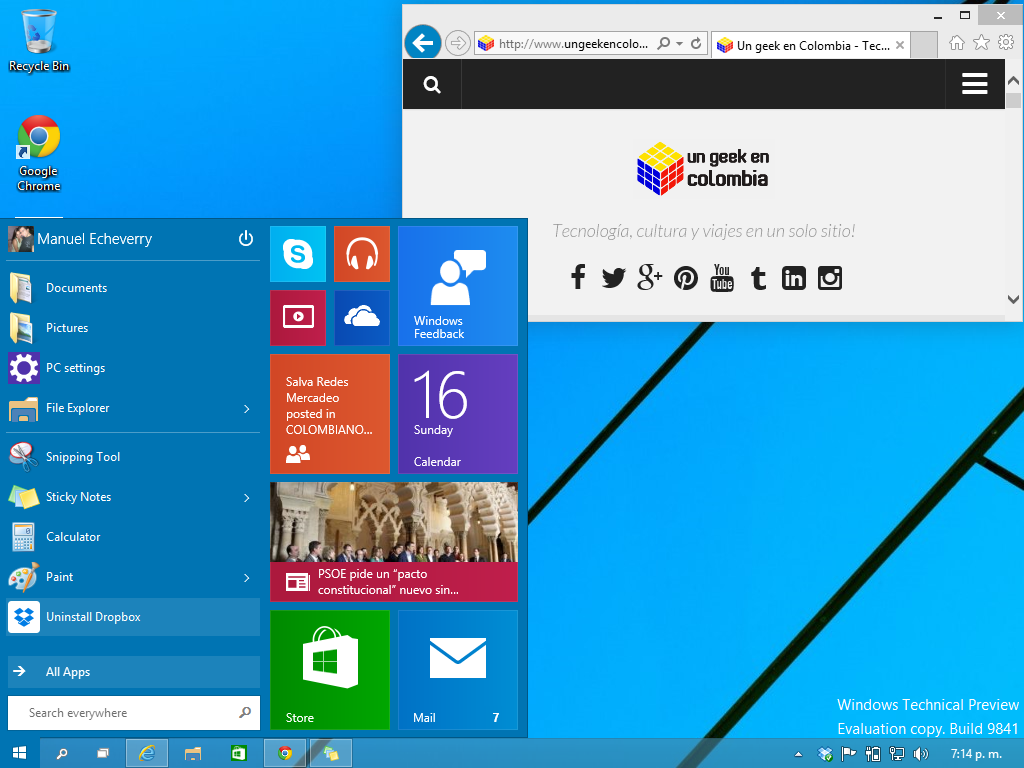Click the network tray icon
This screenshot has height=768, width=1024.
point(897,754)
